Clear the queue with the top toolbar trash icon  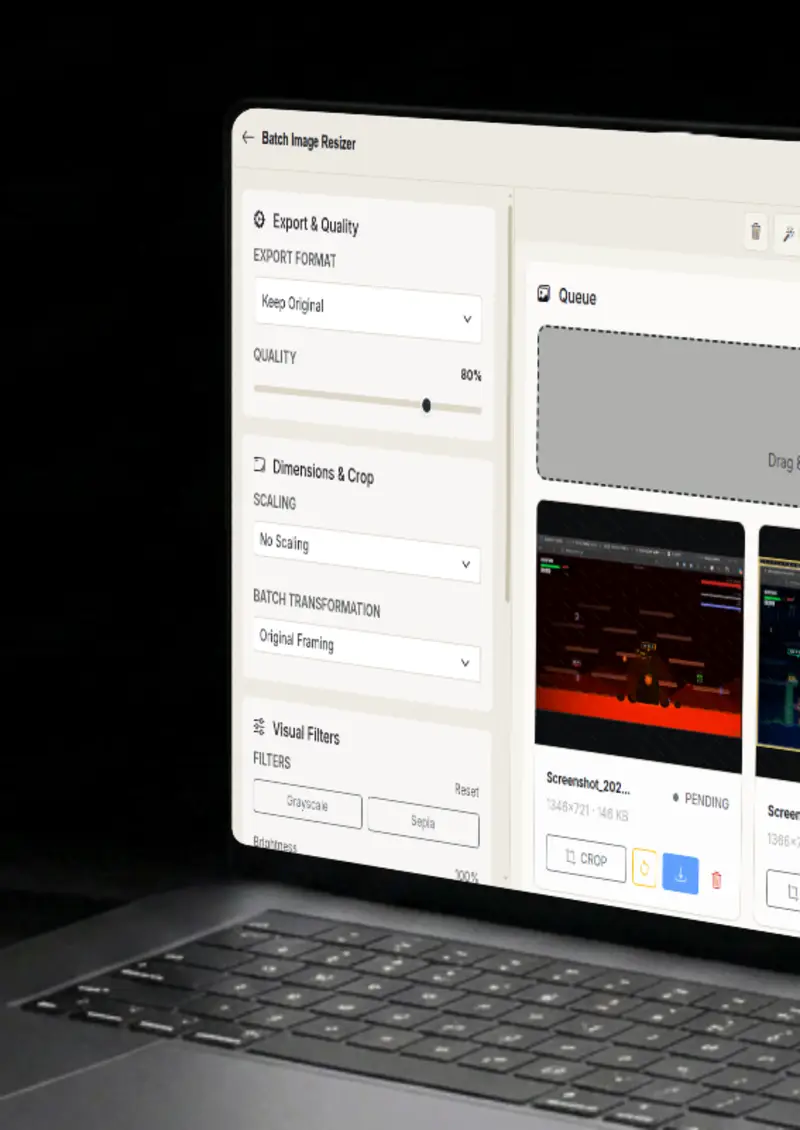[755, 231]
